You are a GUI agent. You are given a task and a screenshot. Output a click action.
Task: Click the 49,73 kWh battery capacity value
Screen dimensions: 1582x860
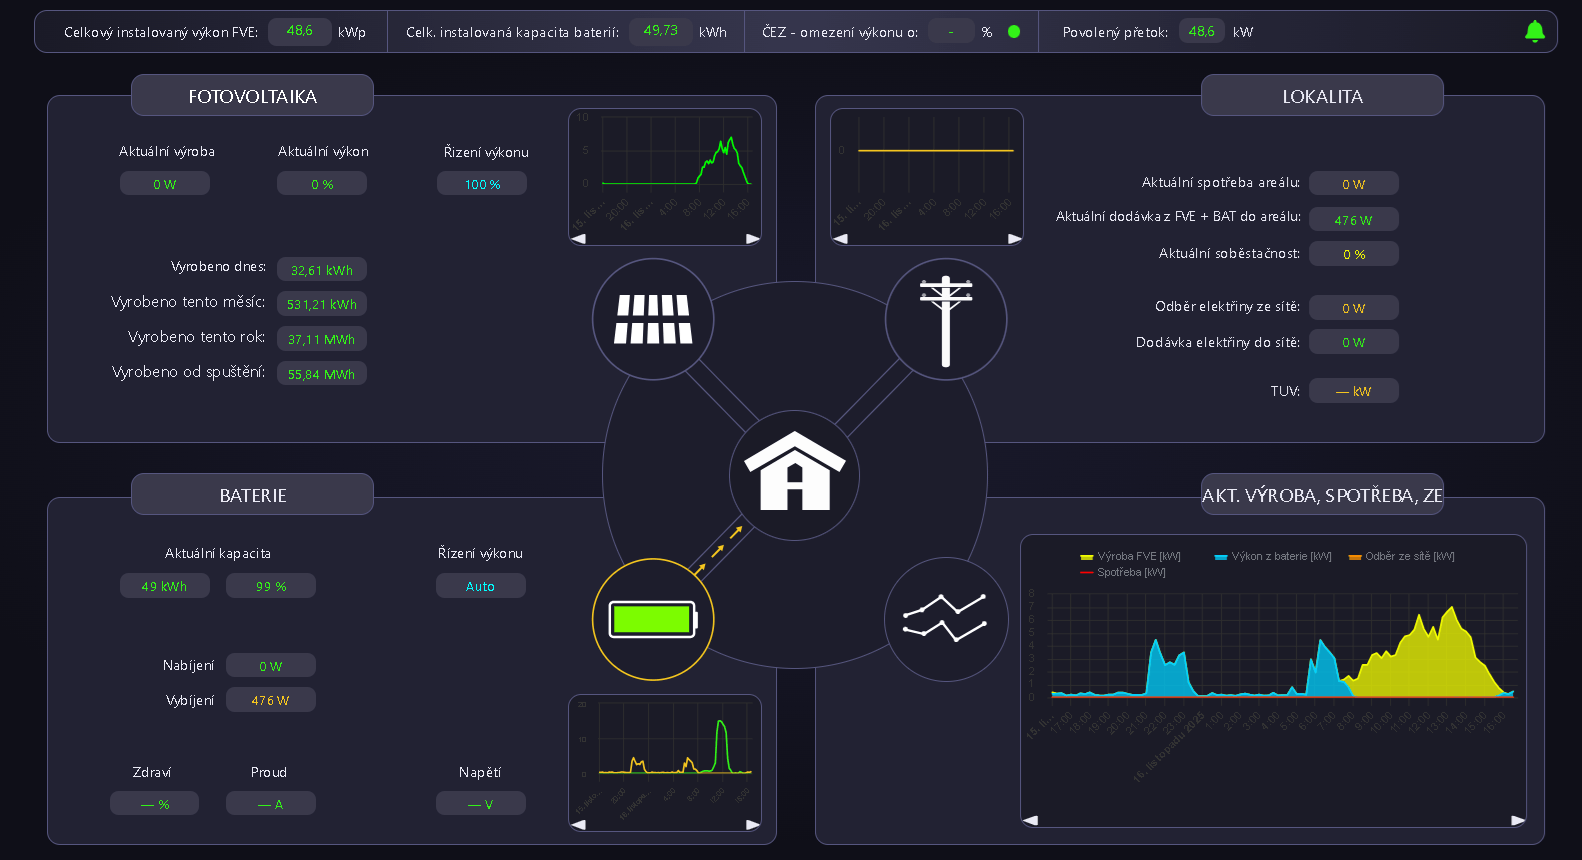coord(661,31)
